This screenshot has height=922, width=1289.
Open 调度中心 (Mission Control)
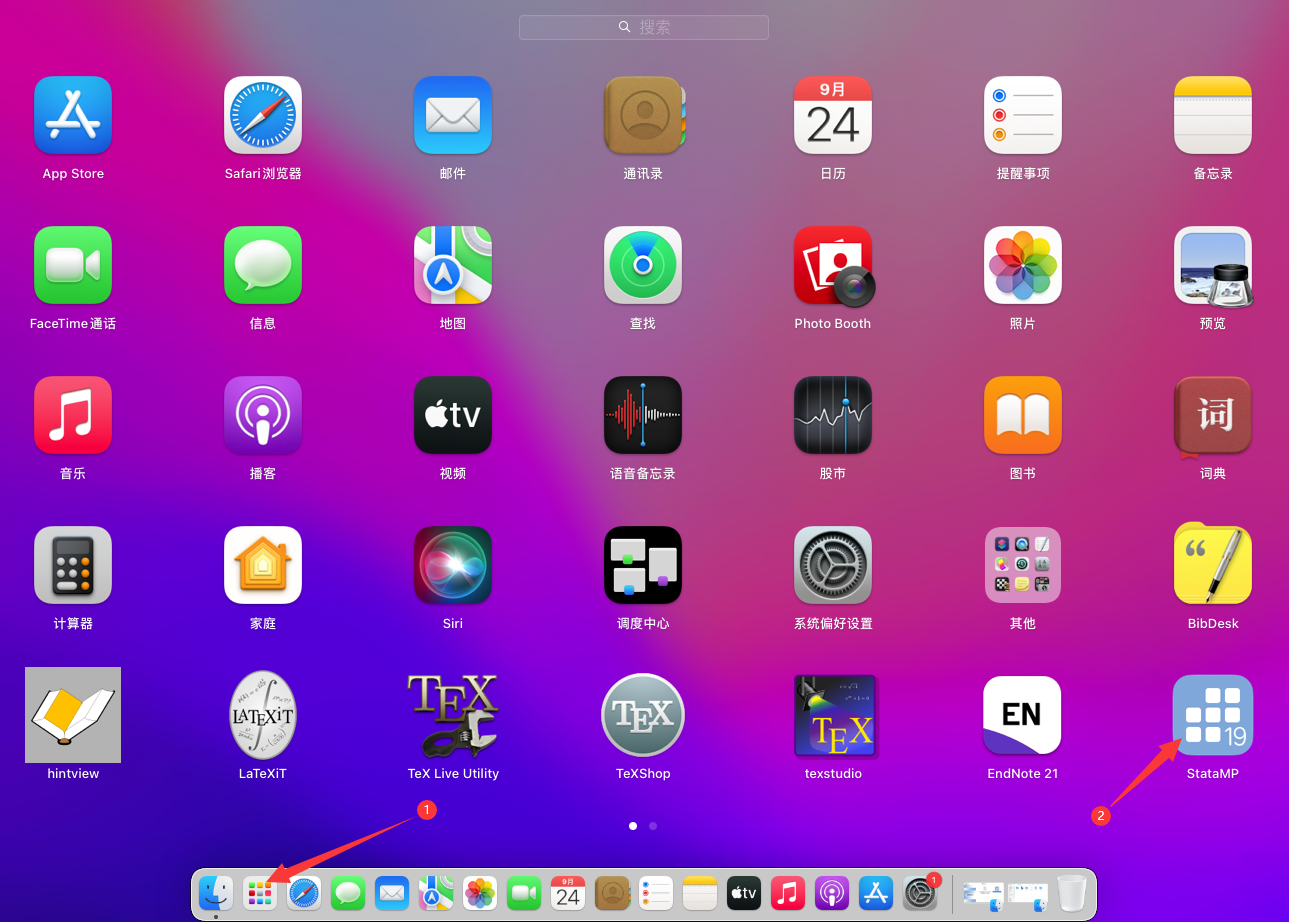click(643, 565)
